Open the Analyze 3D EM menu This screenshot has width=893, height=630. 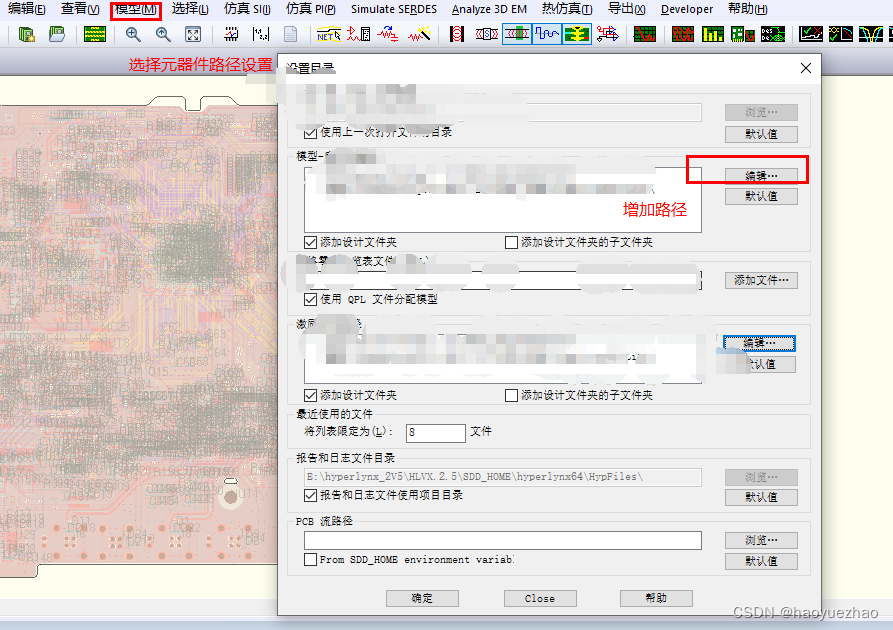[x=489, y=9]
